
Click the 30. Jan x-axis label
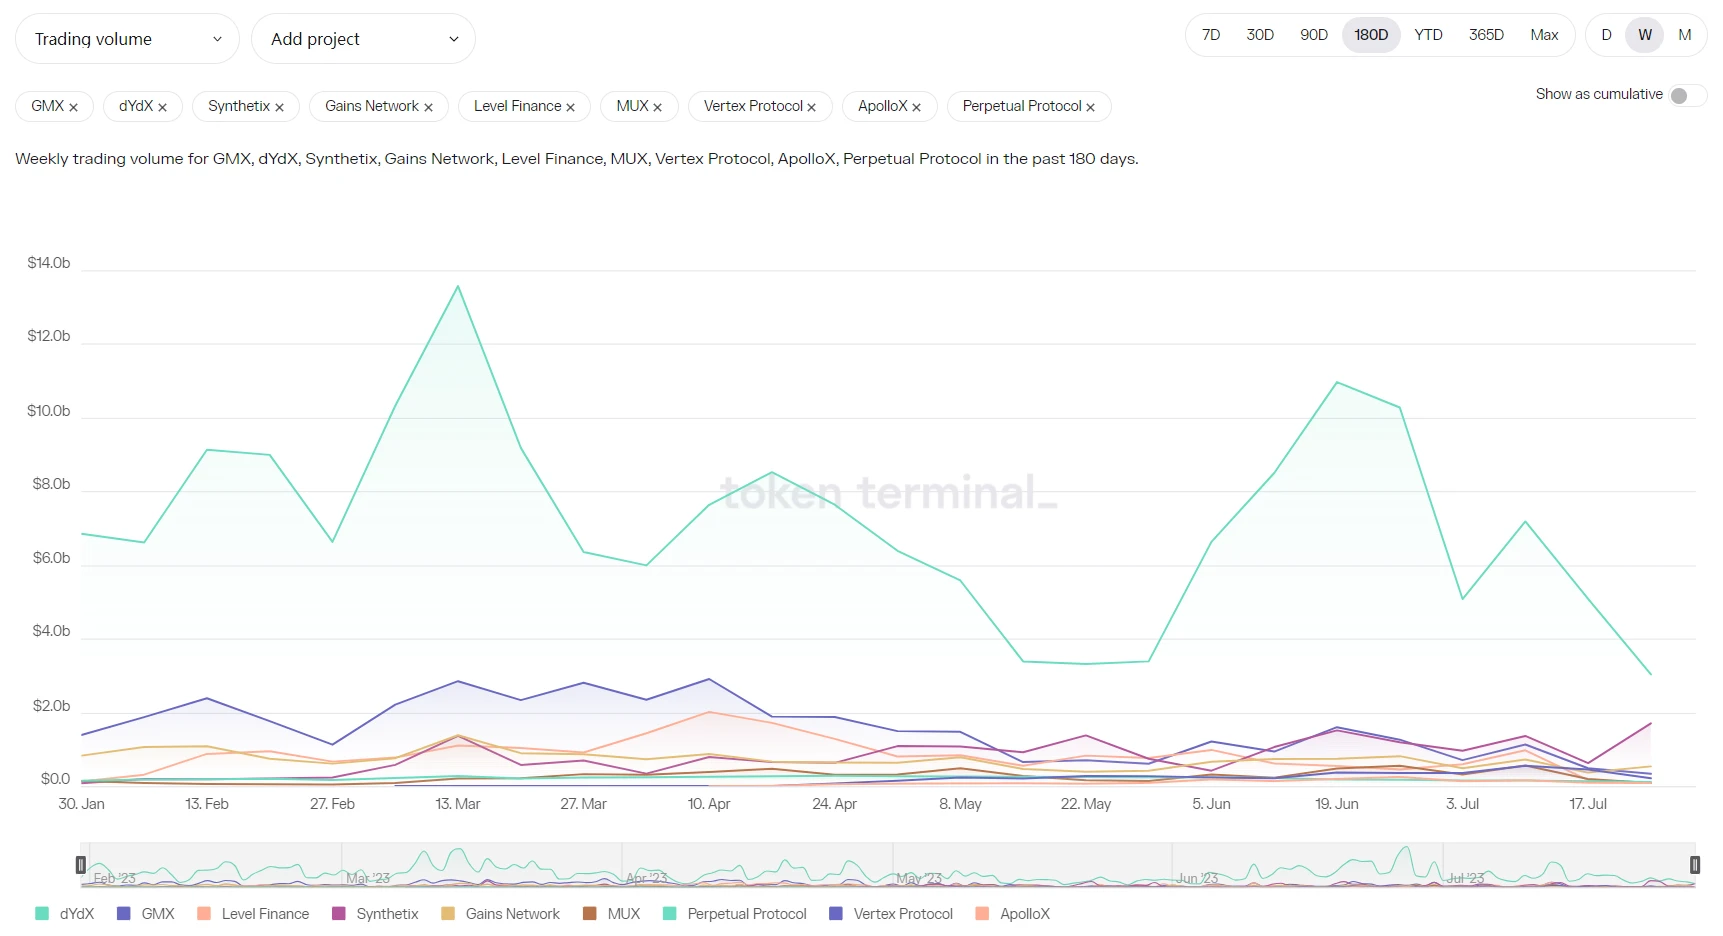coord(81,804)
